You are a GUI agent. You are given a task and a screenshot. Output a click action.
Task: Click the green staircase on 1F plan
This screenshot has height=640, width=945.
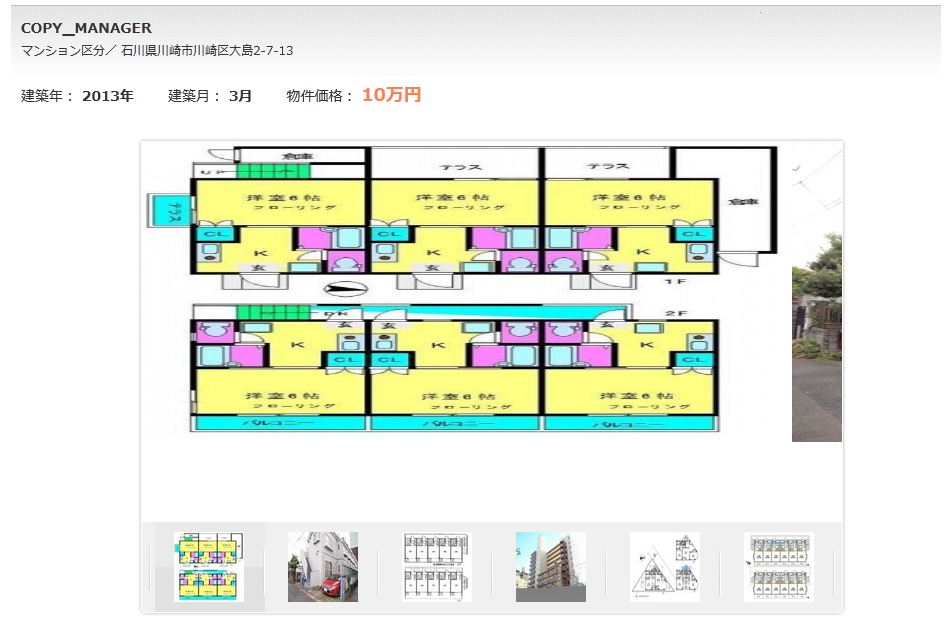point(268,171)
